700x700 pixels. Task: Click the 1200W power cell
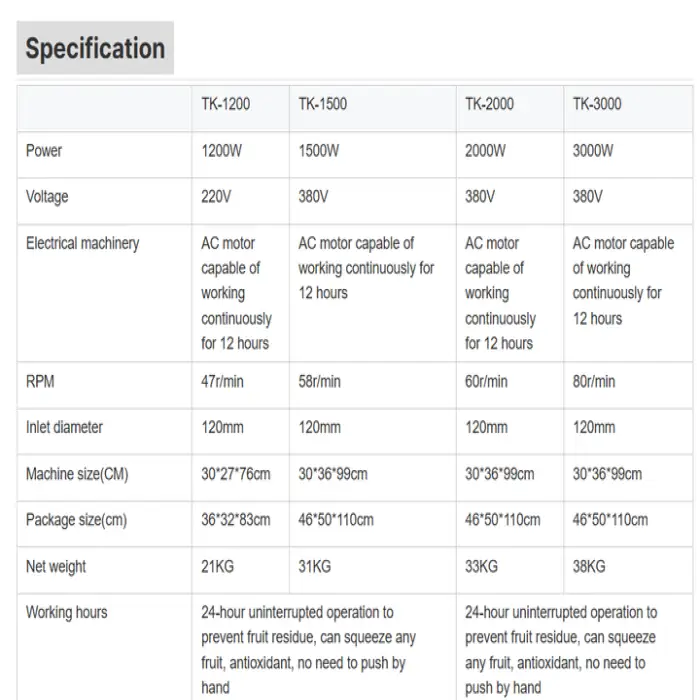click(223, 151)
